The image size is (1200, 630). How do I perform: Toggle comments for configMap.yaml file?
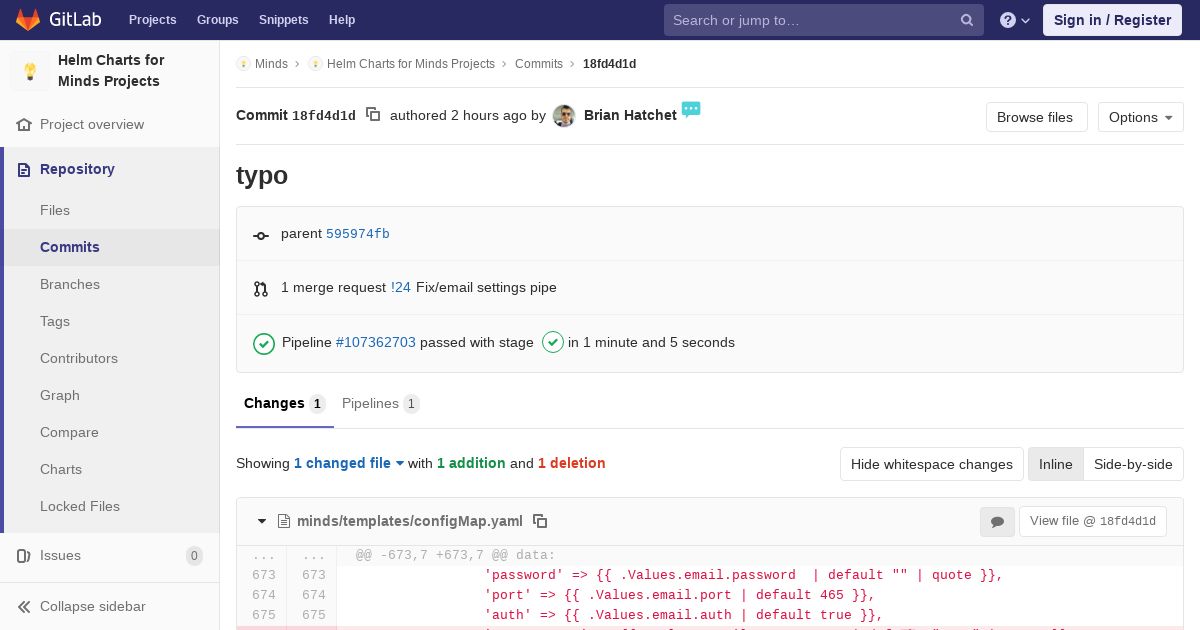(x=997, y=522)
